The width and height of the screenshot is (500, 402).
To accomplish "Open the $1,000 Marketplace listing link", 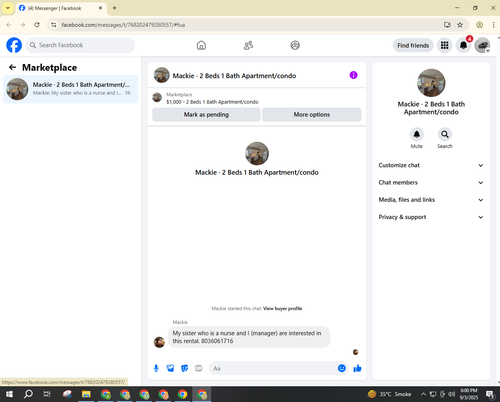I will [x=212, y=102].
